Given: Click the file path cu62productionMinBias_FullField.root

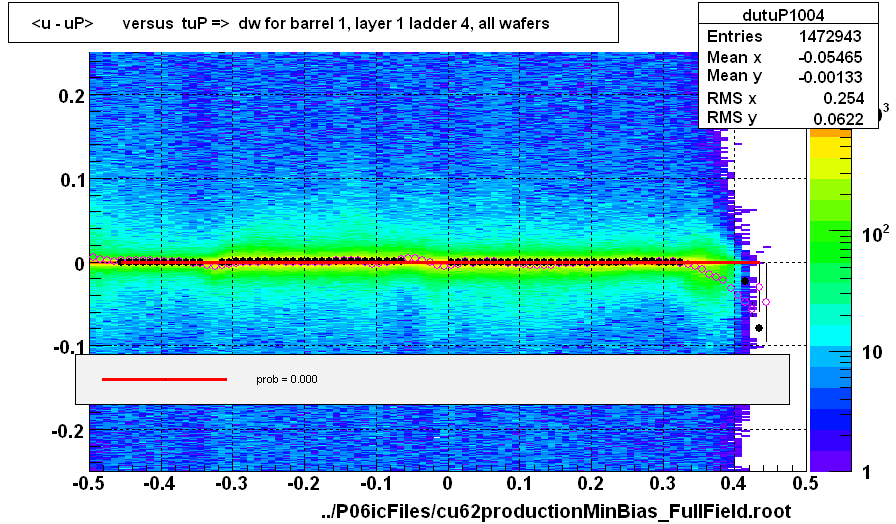Looking at the screenshot, I should pyautogui.click(x=556, y=510).
